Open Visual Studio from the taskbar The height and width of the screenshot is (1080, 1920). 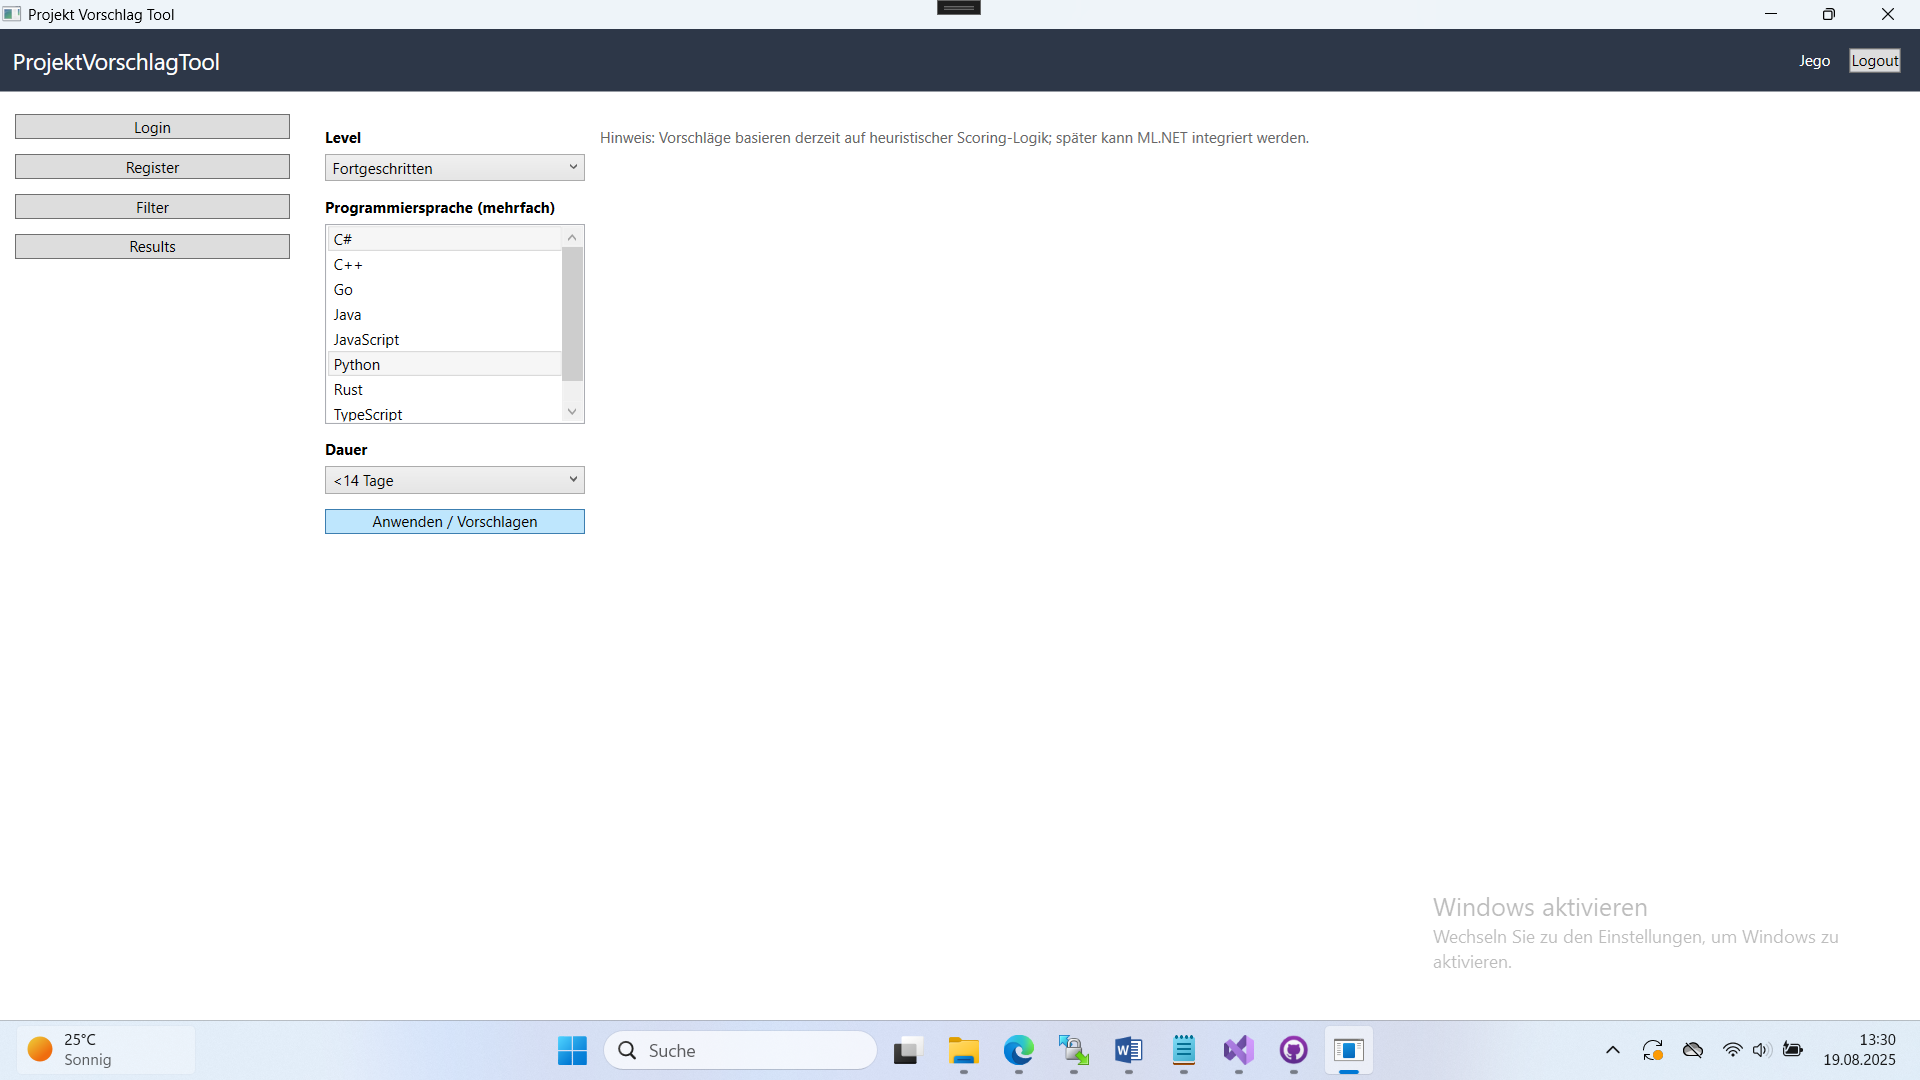tap(1237, 1051)
